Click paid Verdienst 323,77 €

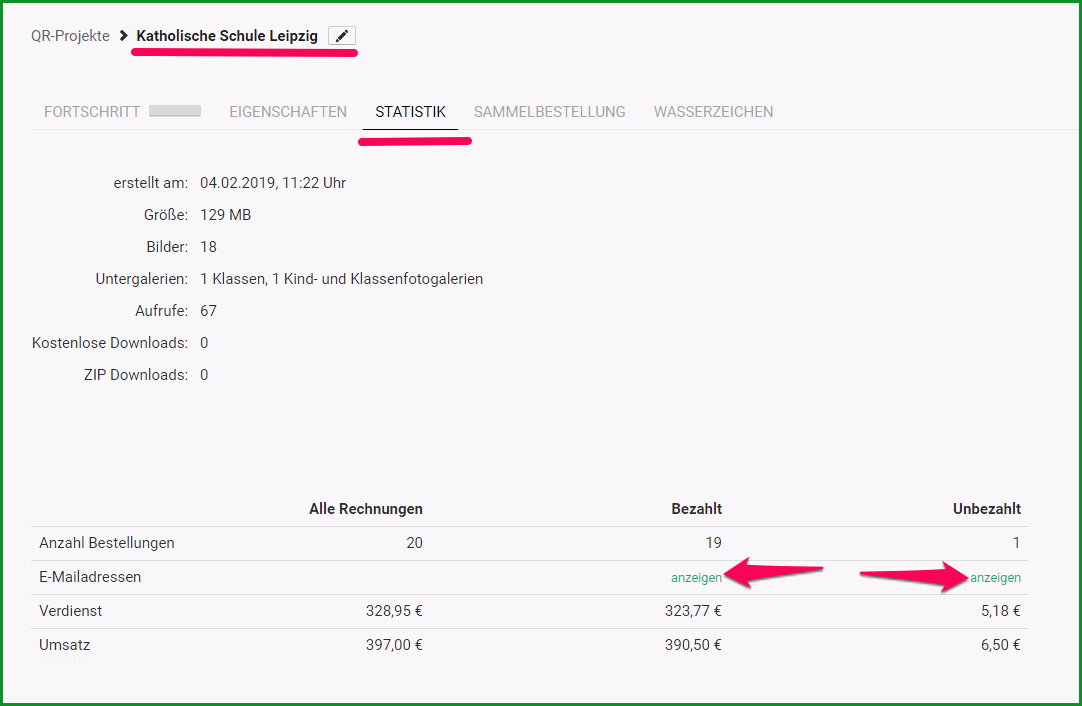click(693, 611)
